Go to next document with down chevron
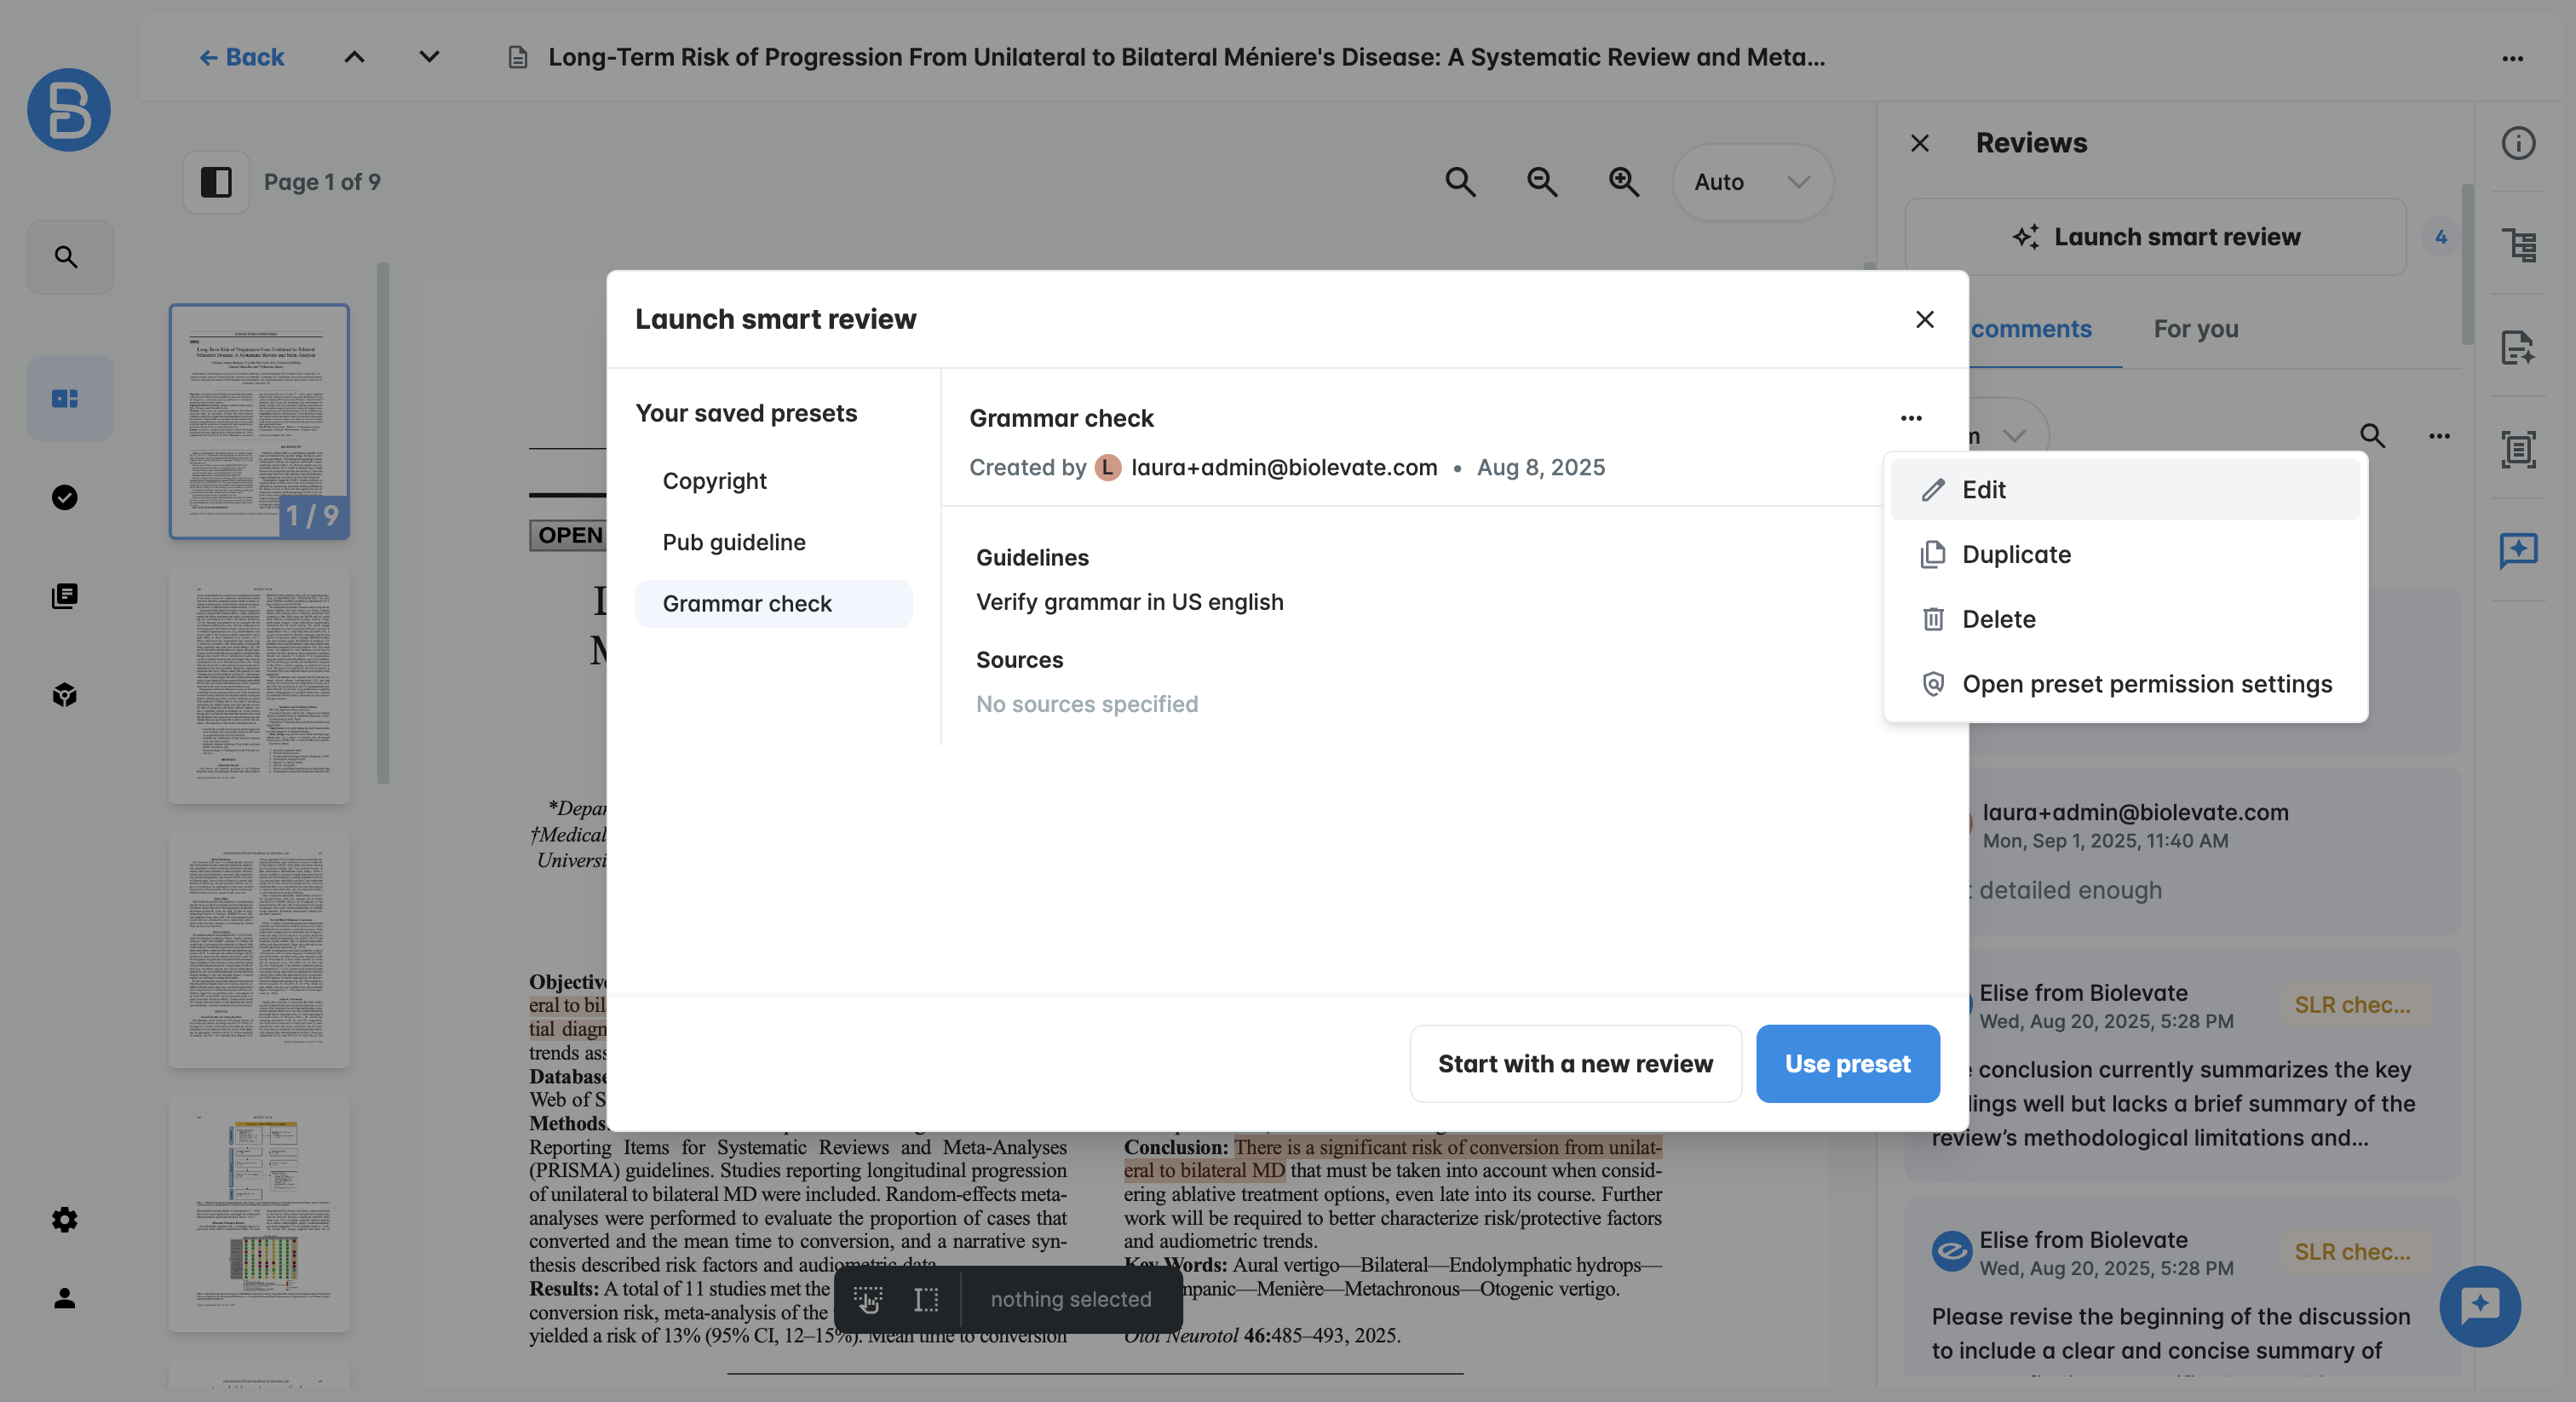The height and width of the screenshot is (1402, 2576). 429,57
